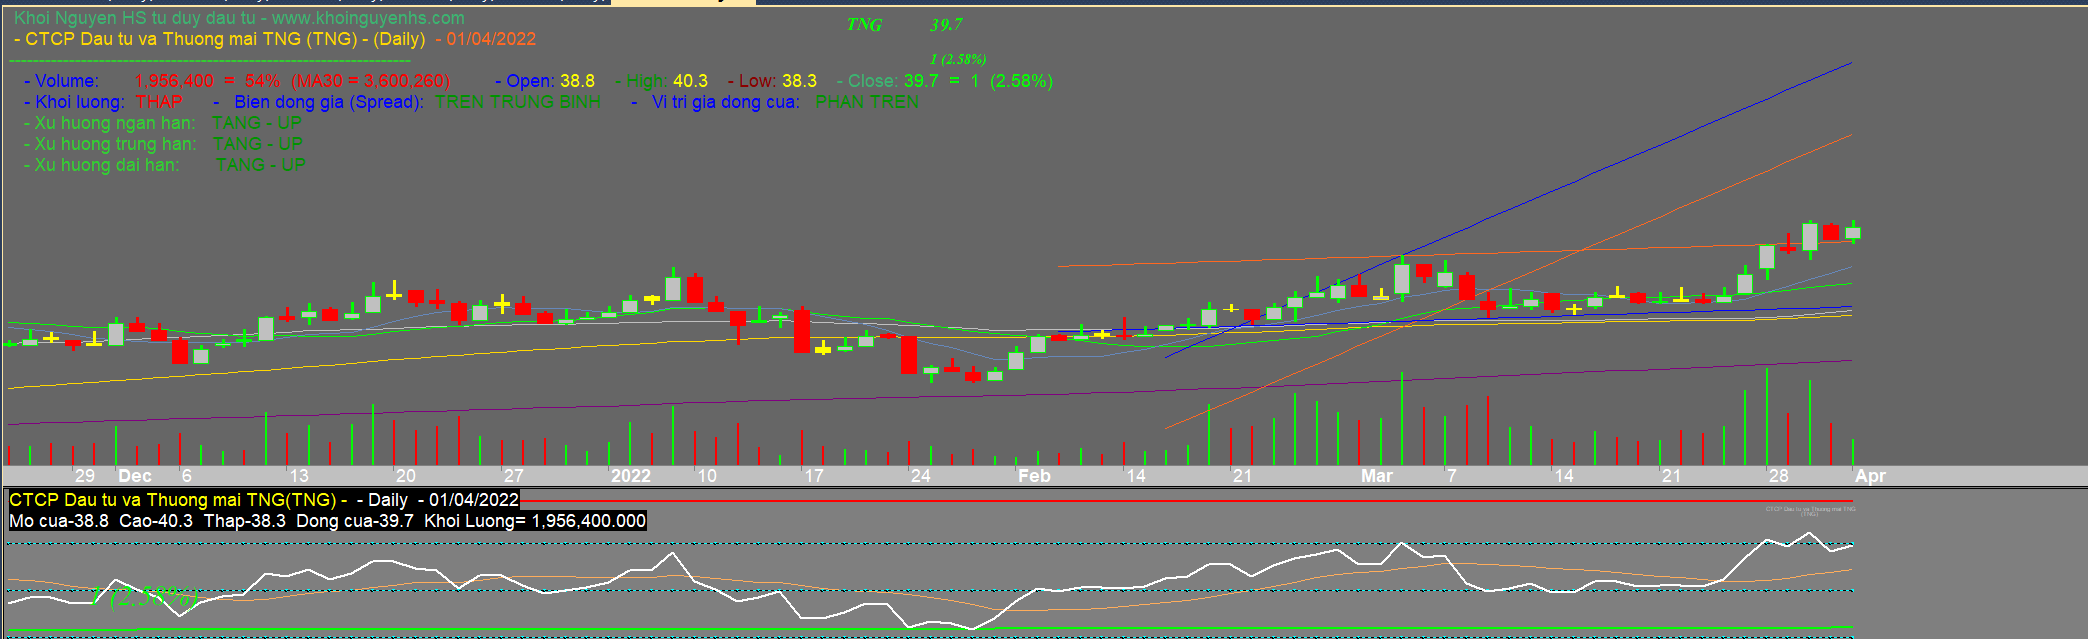Click the orange 01/04/2022 date in header

click(x=490, y=39)
